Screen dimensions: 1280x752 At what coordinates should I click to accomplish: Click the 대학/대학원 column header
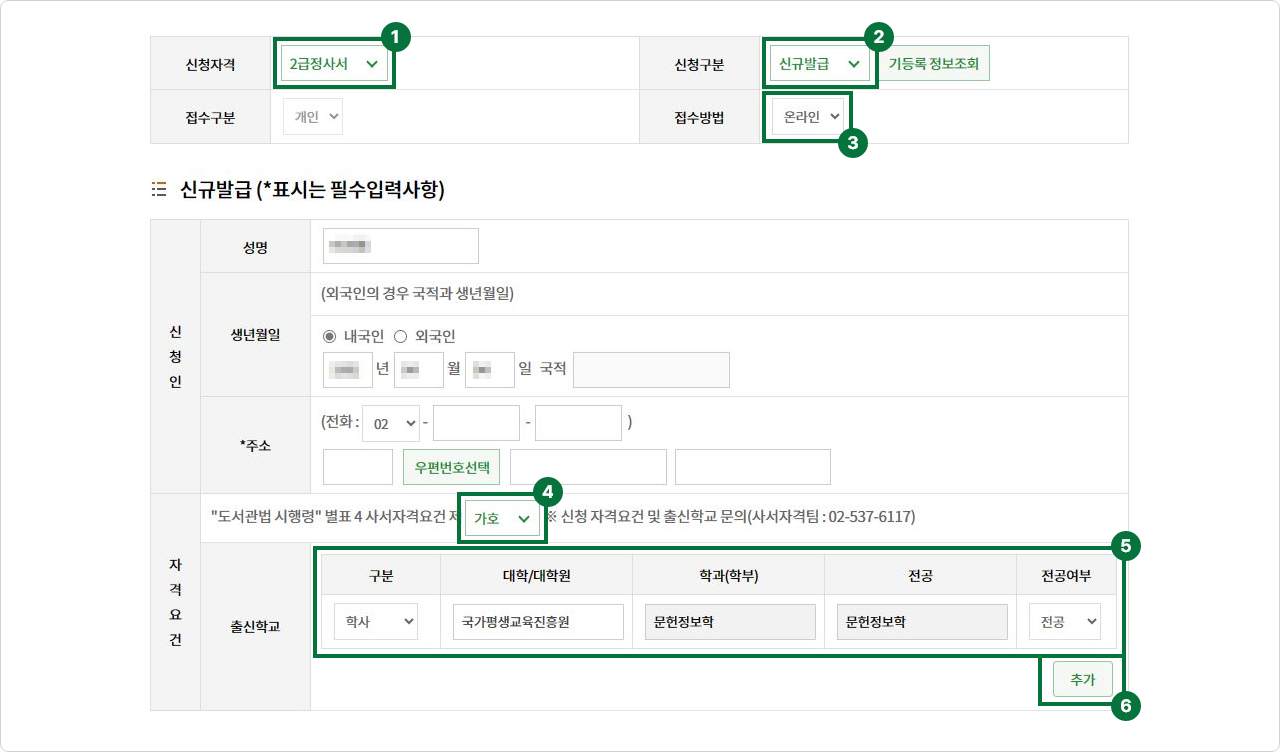point(536,575)
